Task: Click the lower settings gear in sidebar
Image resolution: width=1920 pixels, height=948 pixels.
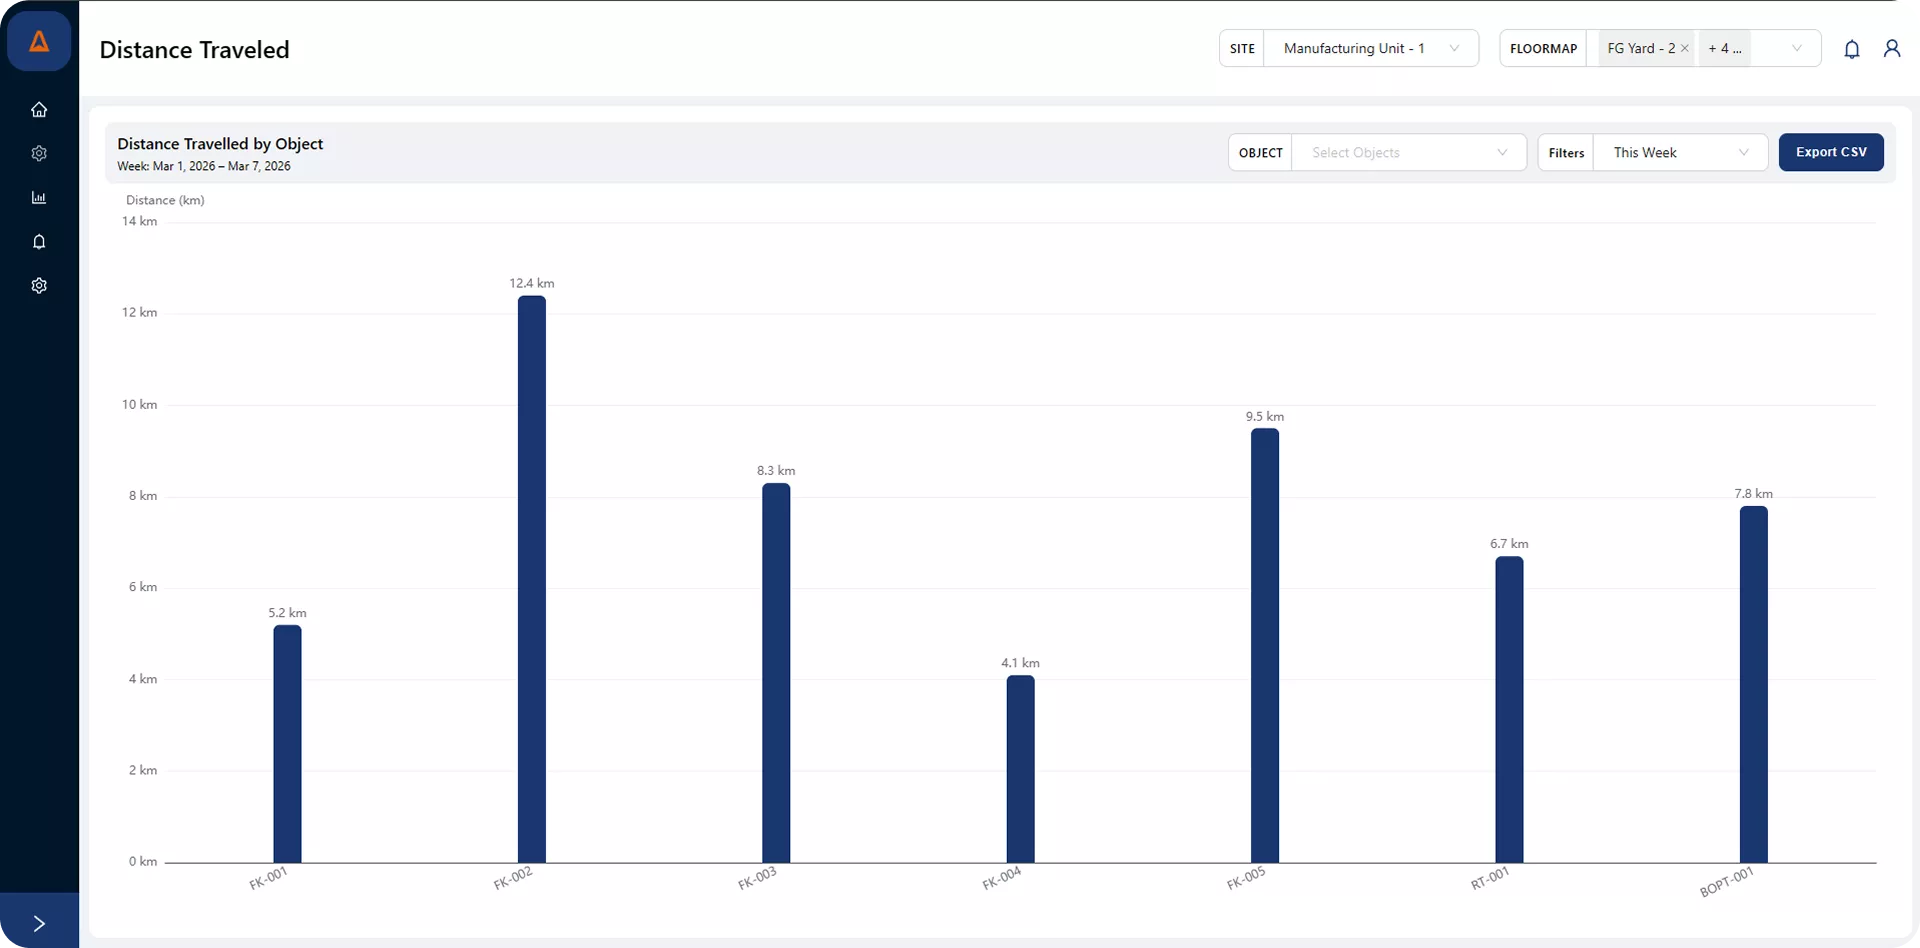Action: coord(39,285)
